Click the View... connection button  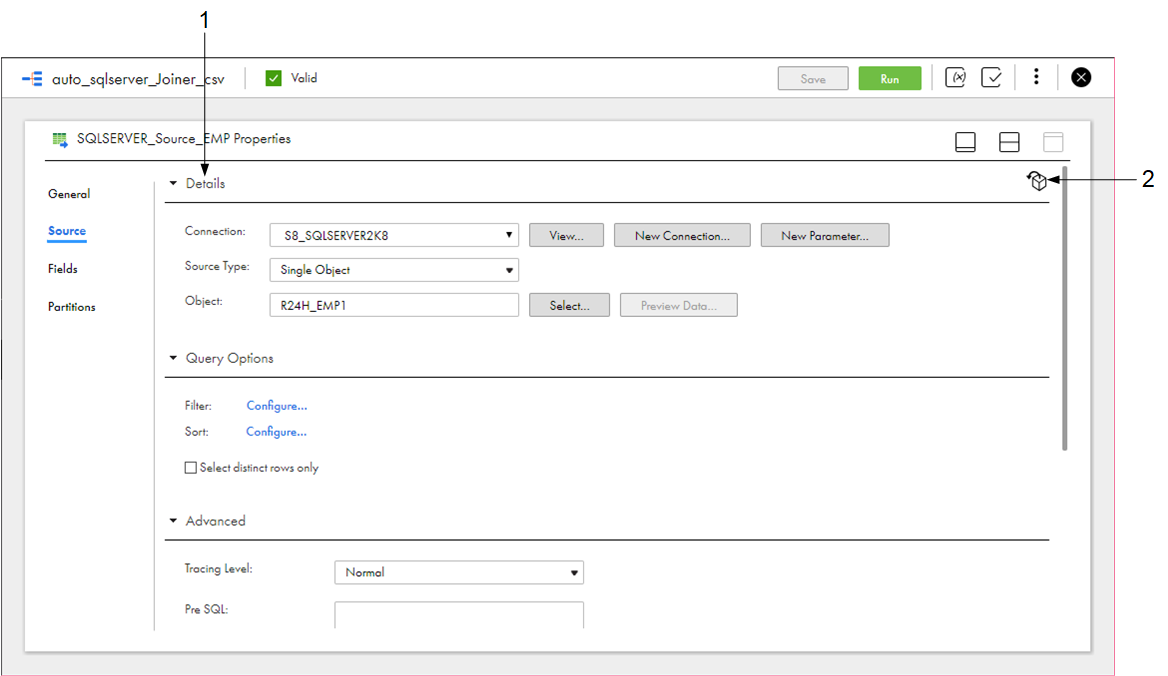[x=566, y=235]
